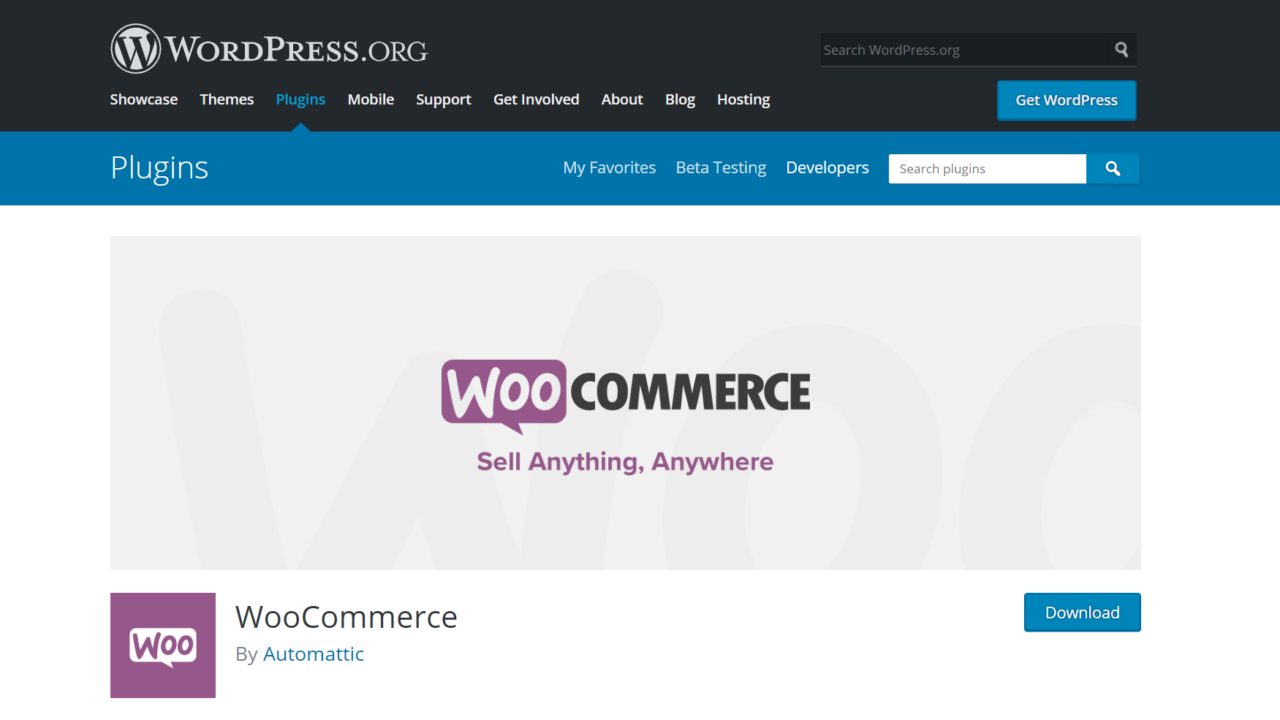Click the Get WordPress button
The image size is (1280, 720).
tap(1067, 100)
